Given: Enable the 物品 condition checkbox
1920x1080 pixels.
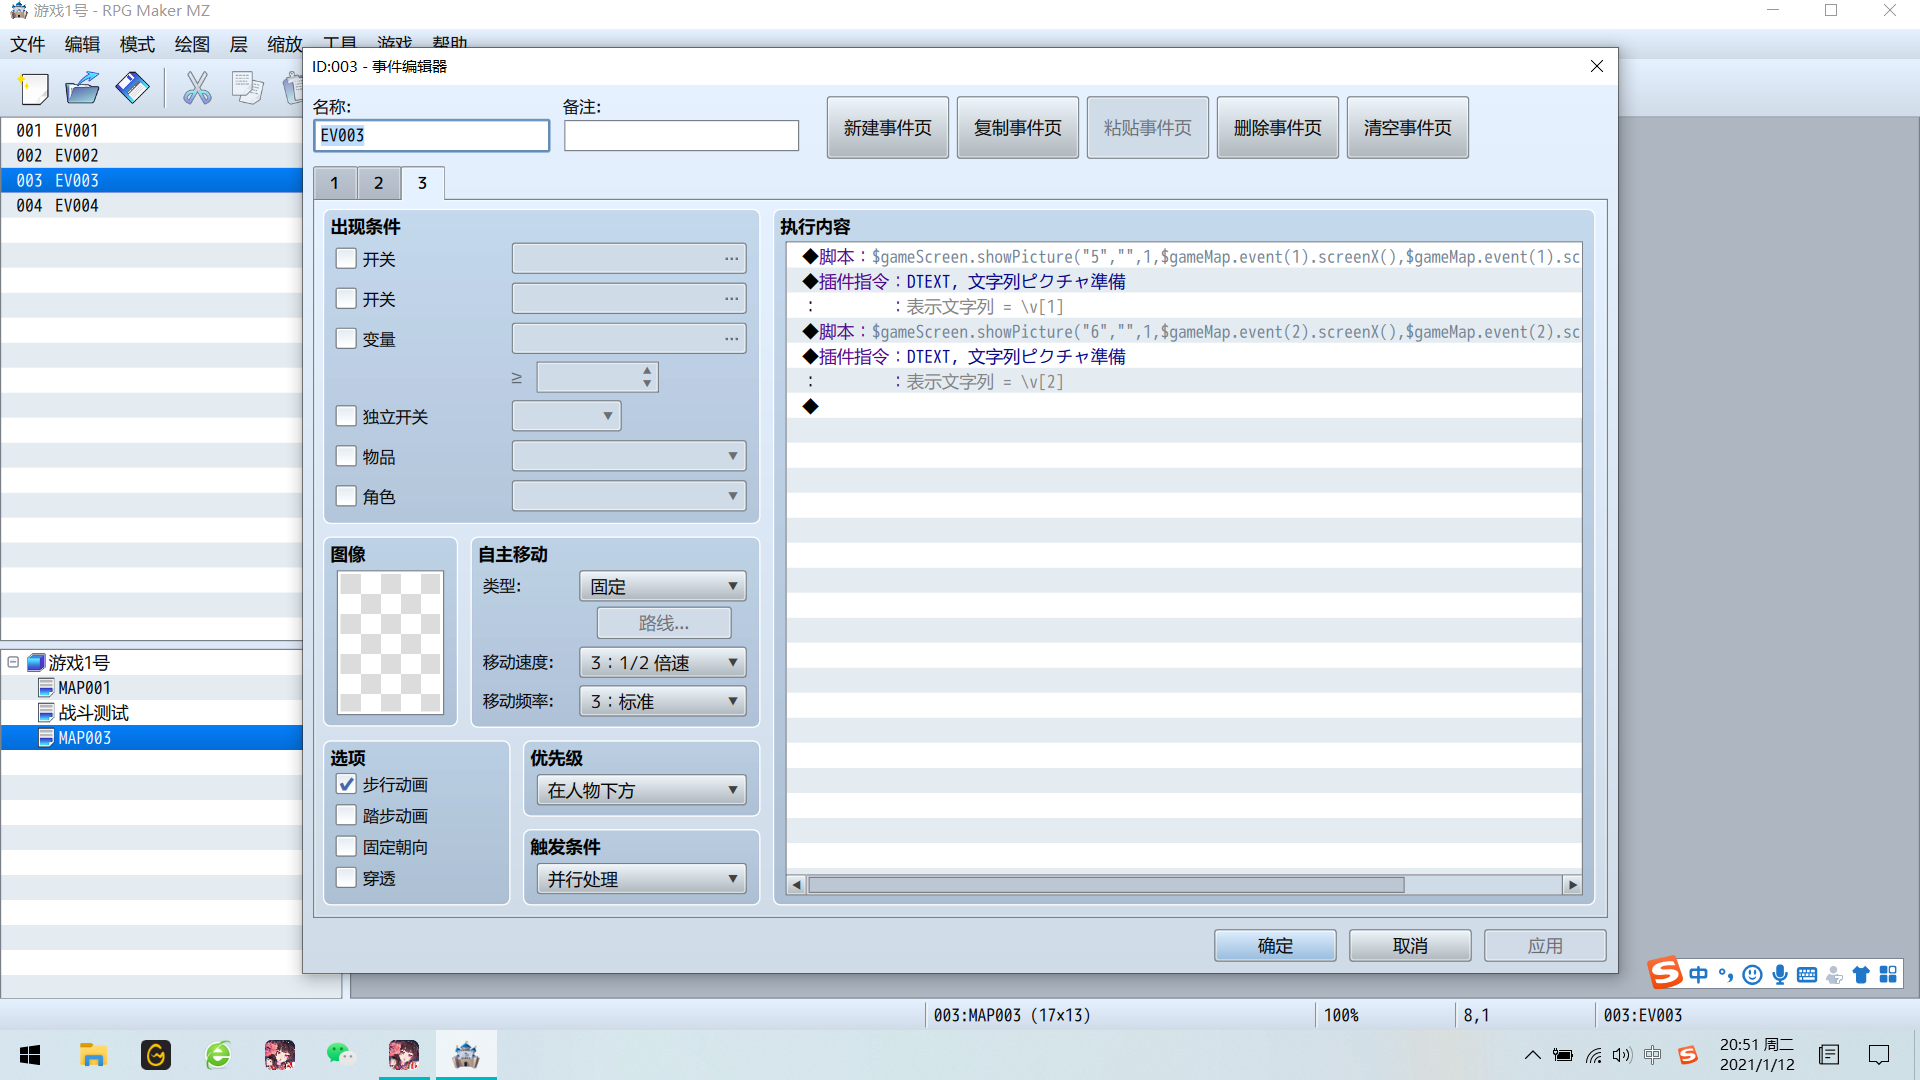Looking at the screenshot, I should click(x=346, y=456).
